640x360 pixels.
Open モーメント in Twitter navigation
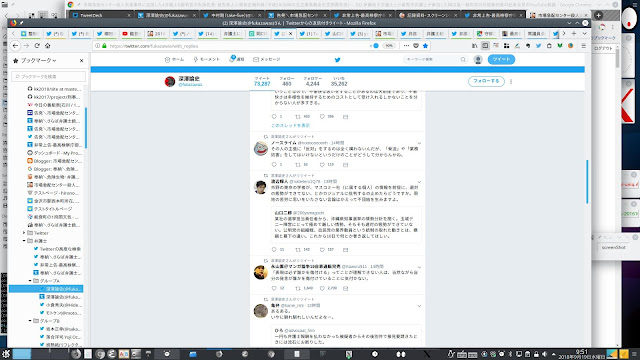pyautogui.click(x=207, y=60)
